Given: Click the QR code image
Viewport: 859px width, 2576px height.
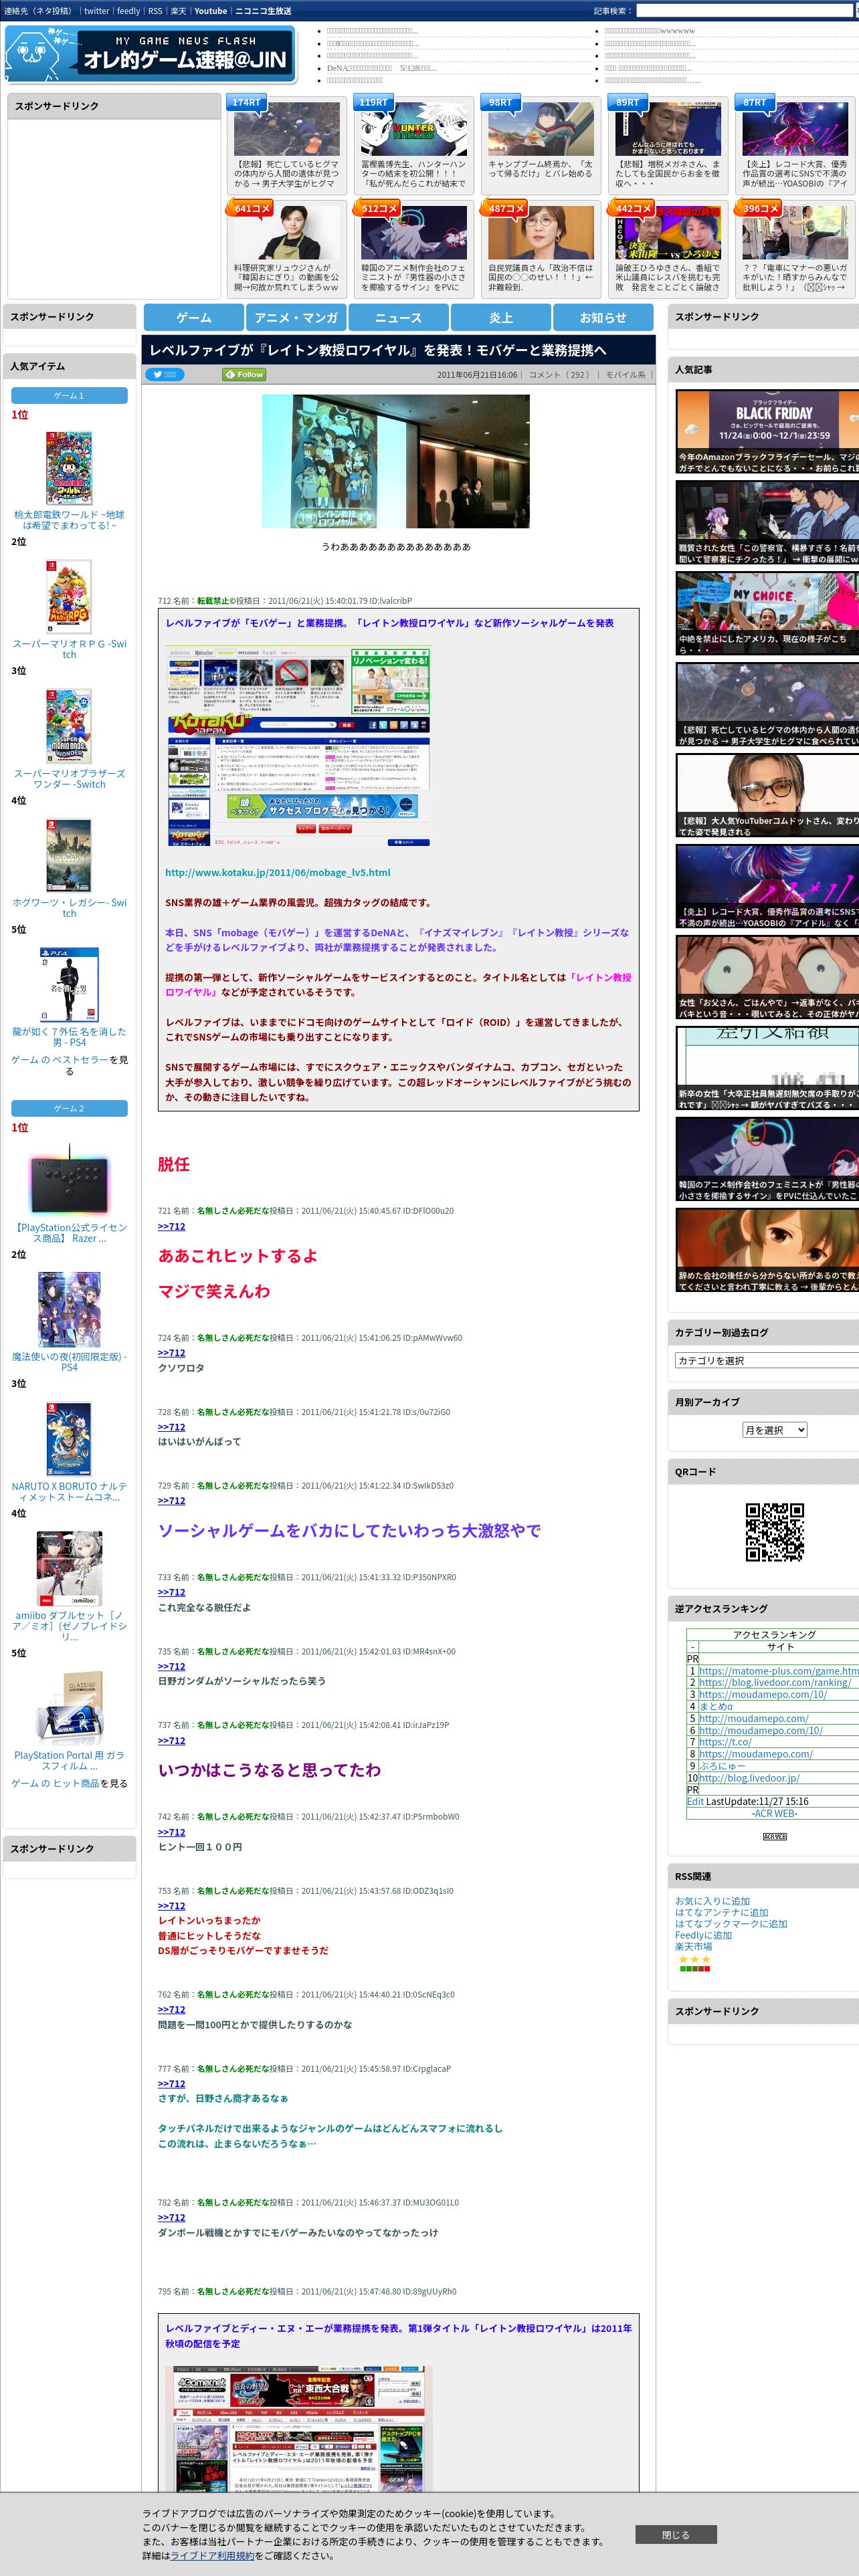Looking at the screenshot, I should (x=775, y=1532).
